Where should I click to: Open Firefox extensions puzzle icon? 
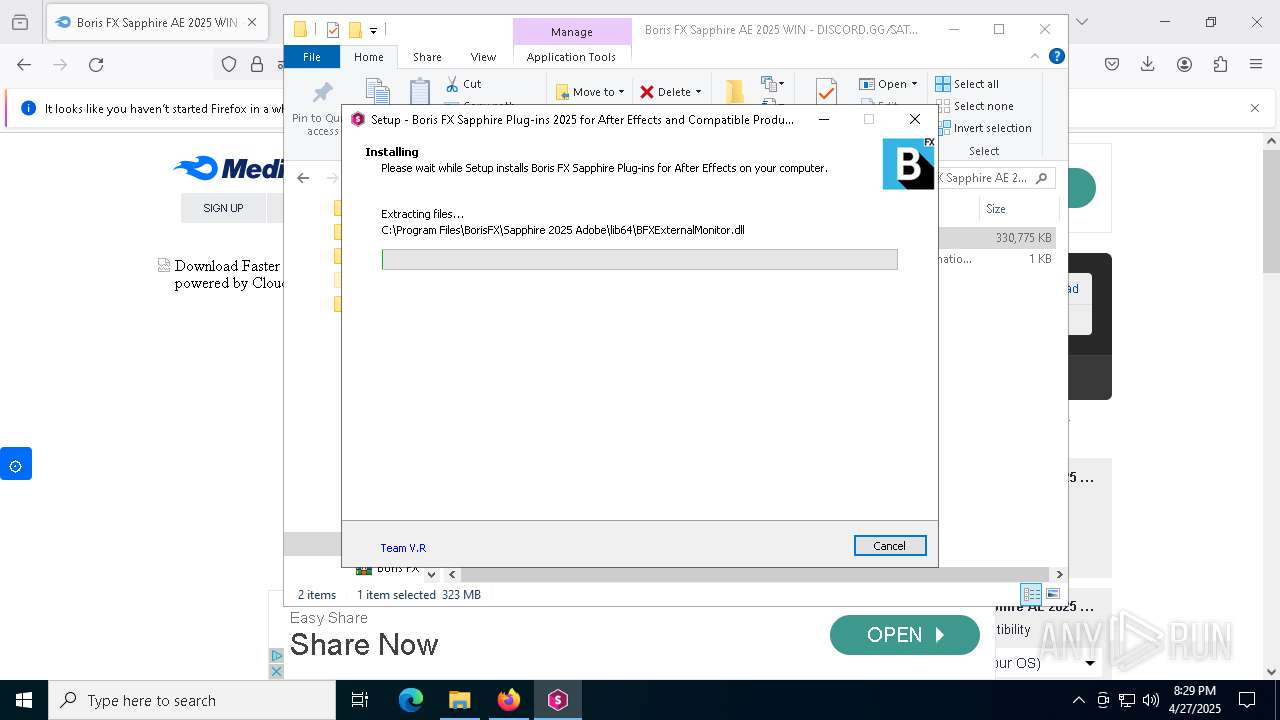(x=1220, y=65)
